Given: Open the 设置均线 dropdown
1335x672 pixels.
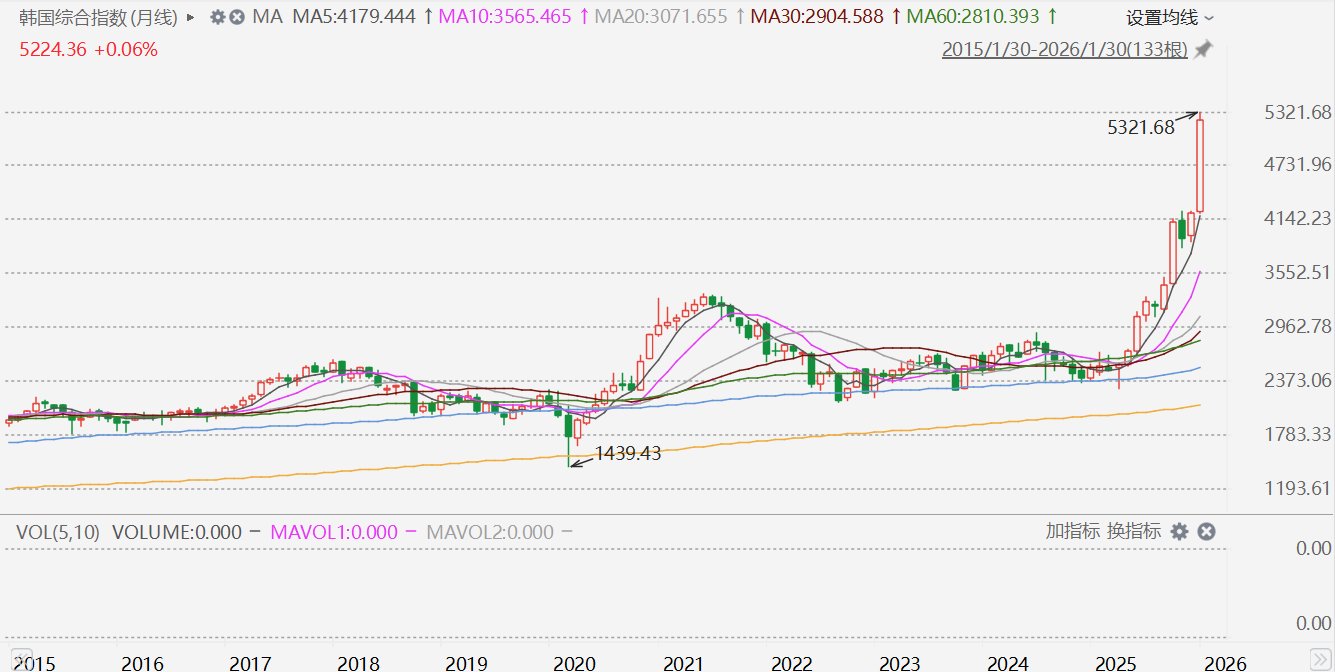Looking at the screenshot, I should pos(1170,18).
